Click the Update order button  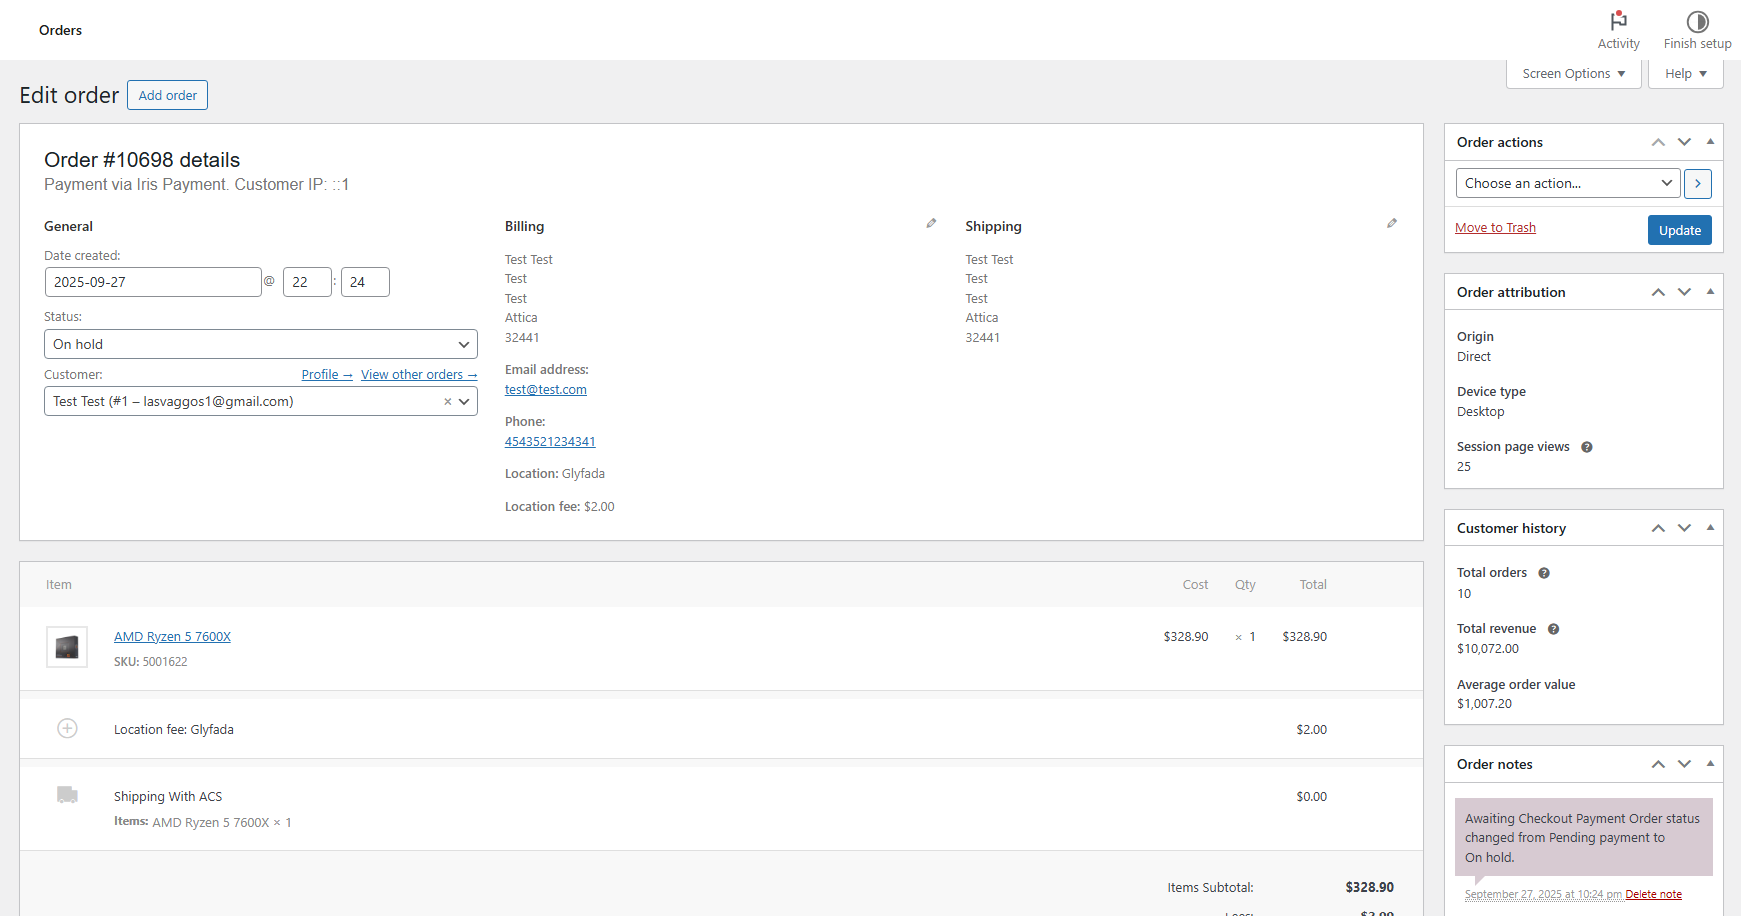(1679, 230)
